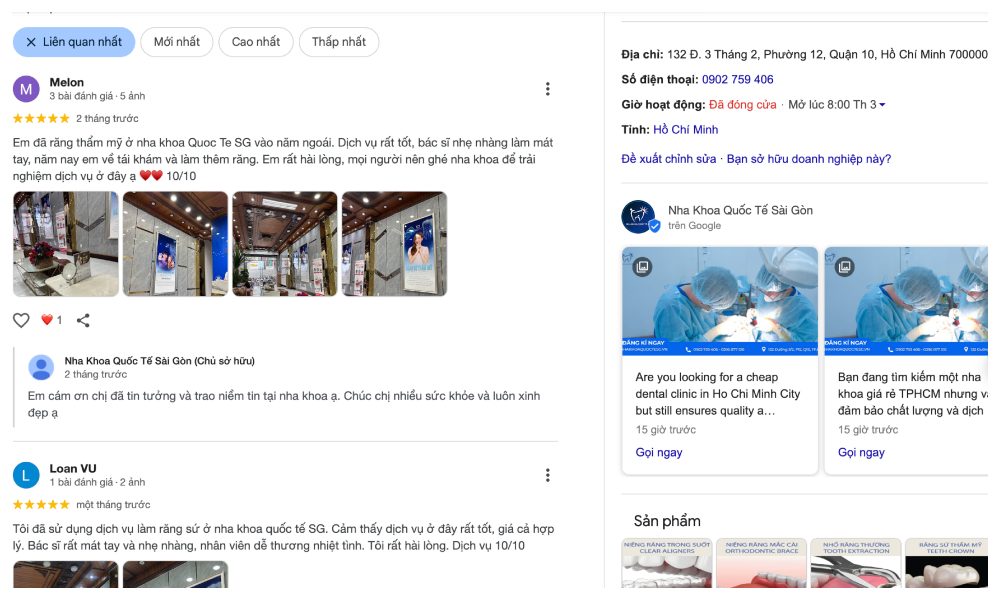The image size is (1000, 600).
Task: Open tooth extraction product thumbnail
Action: [x=856, y=563]
